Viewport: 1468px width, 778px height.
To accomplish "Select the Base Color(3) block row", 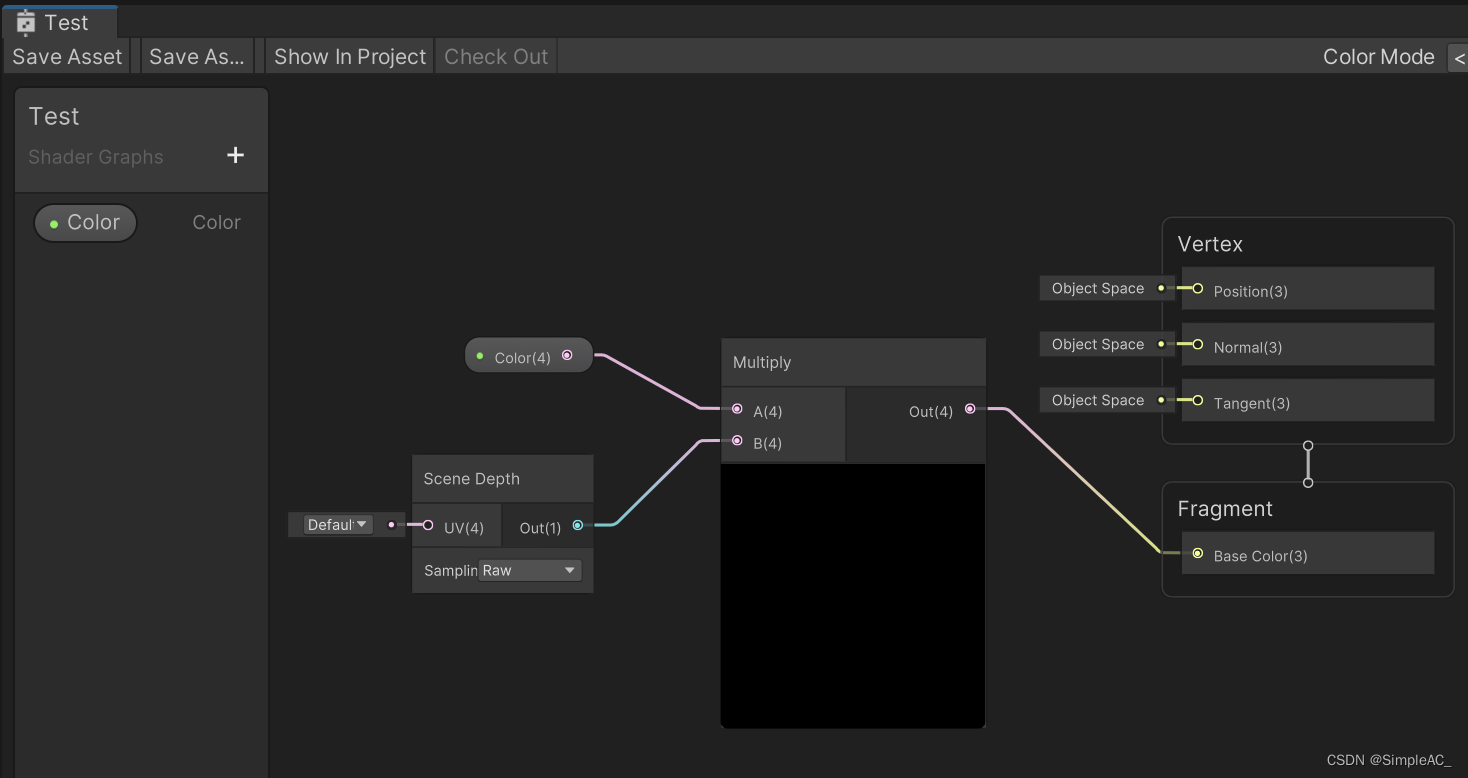I will coord(1308,554).
